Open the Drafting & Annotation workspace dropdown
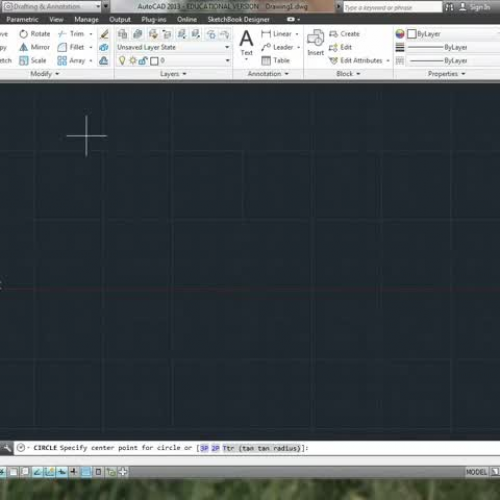Viewport: 500px width, 500px height. click(52, 6)
